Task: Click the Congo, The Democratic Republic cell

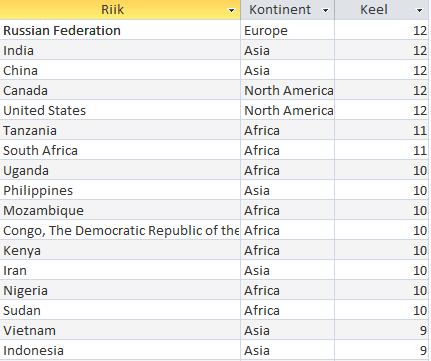Action: click(x=120, y=230)
